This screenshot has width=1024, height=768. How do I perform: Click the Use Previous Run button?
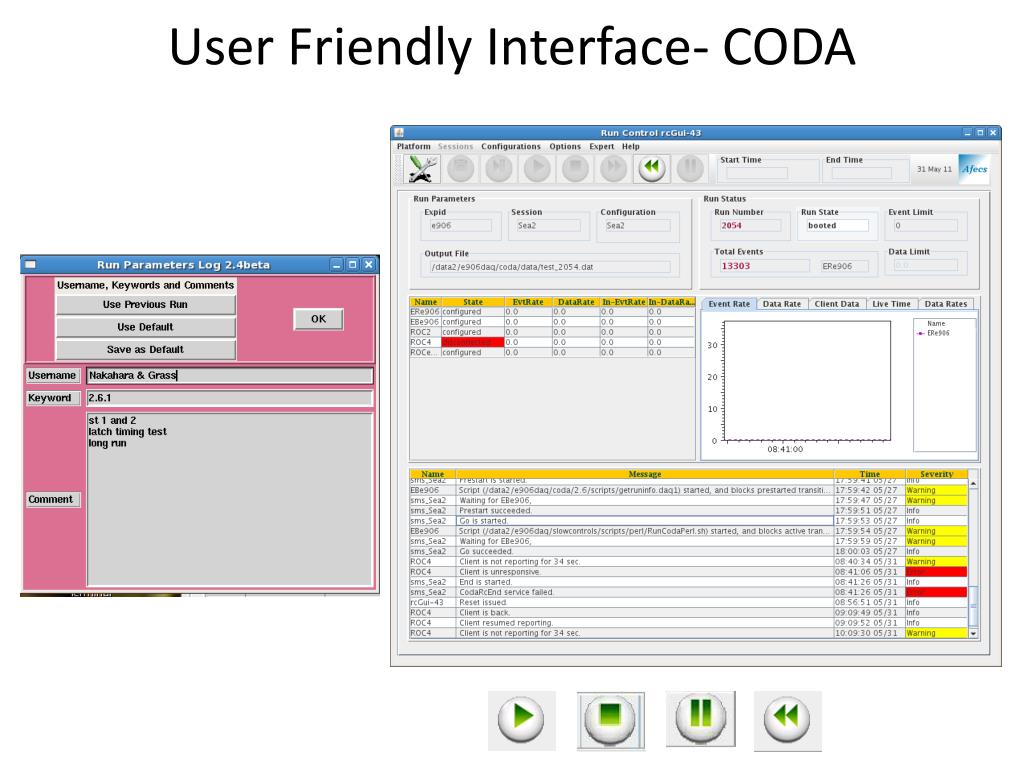pos(145,304)
